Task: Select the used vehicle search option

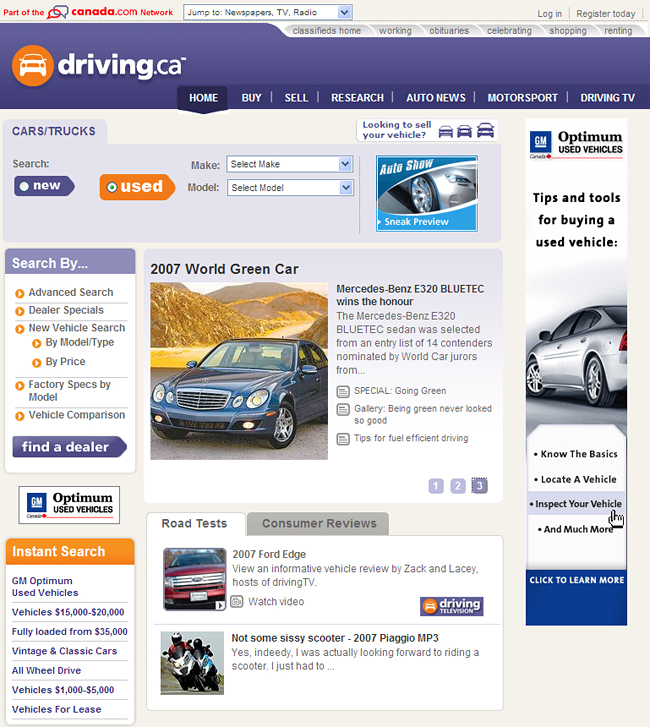Action: pyautogui.click(x=135, y=187)
